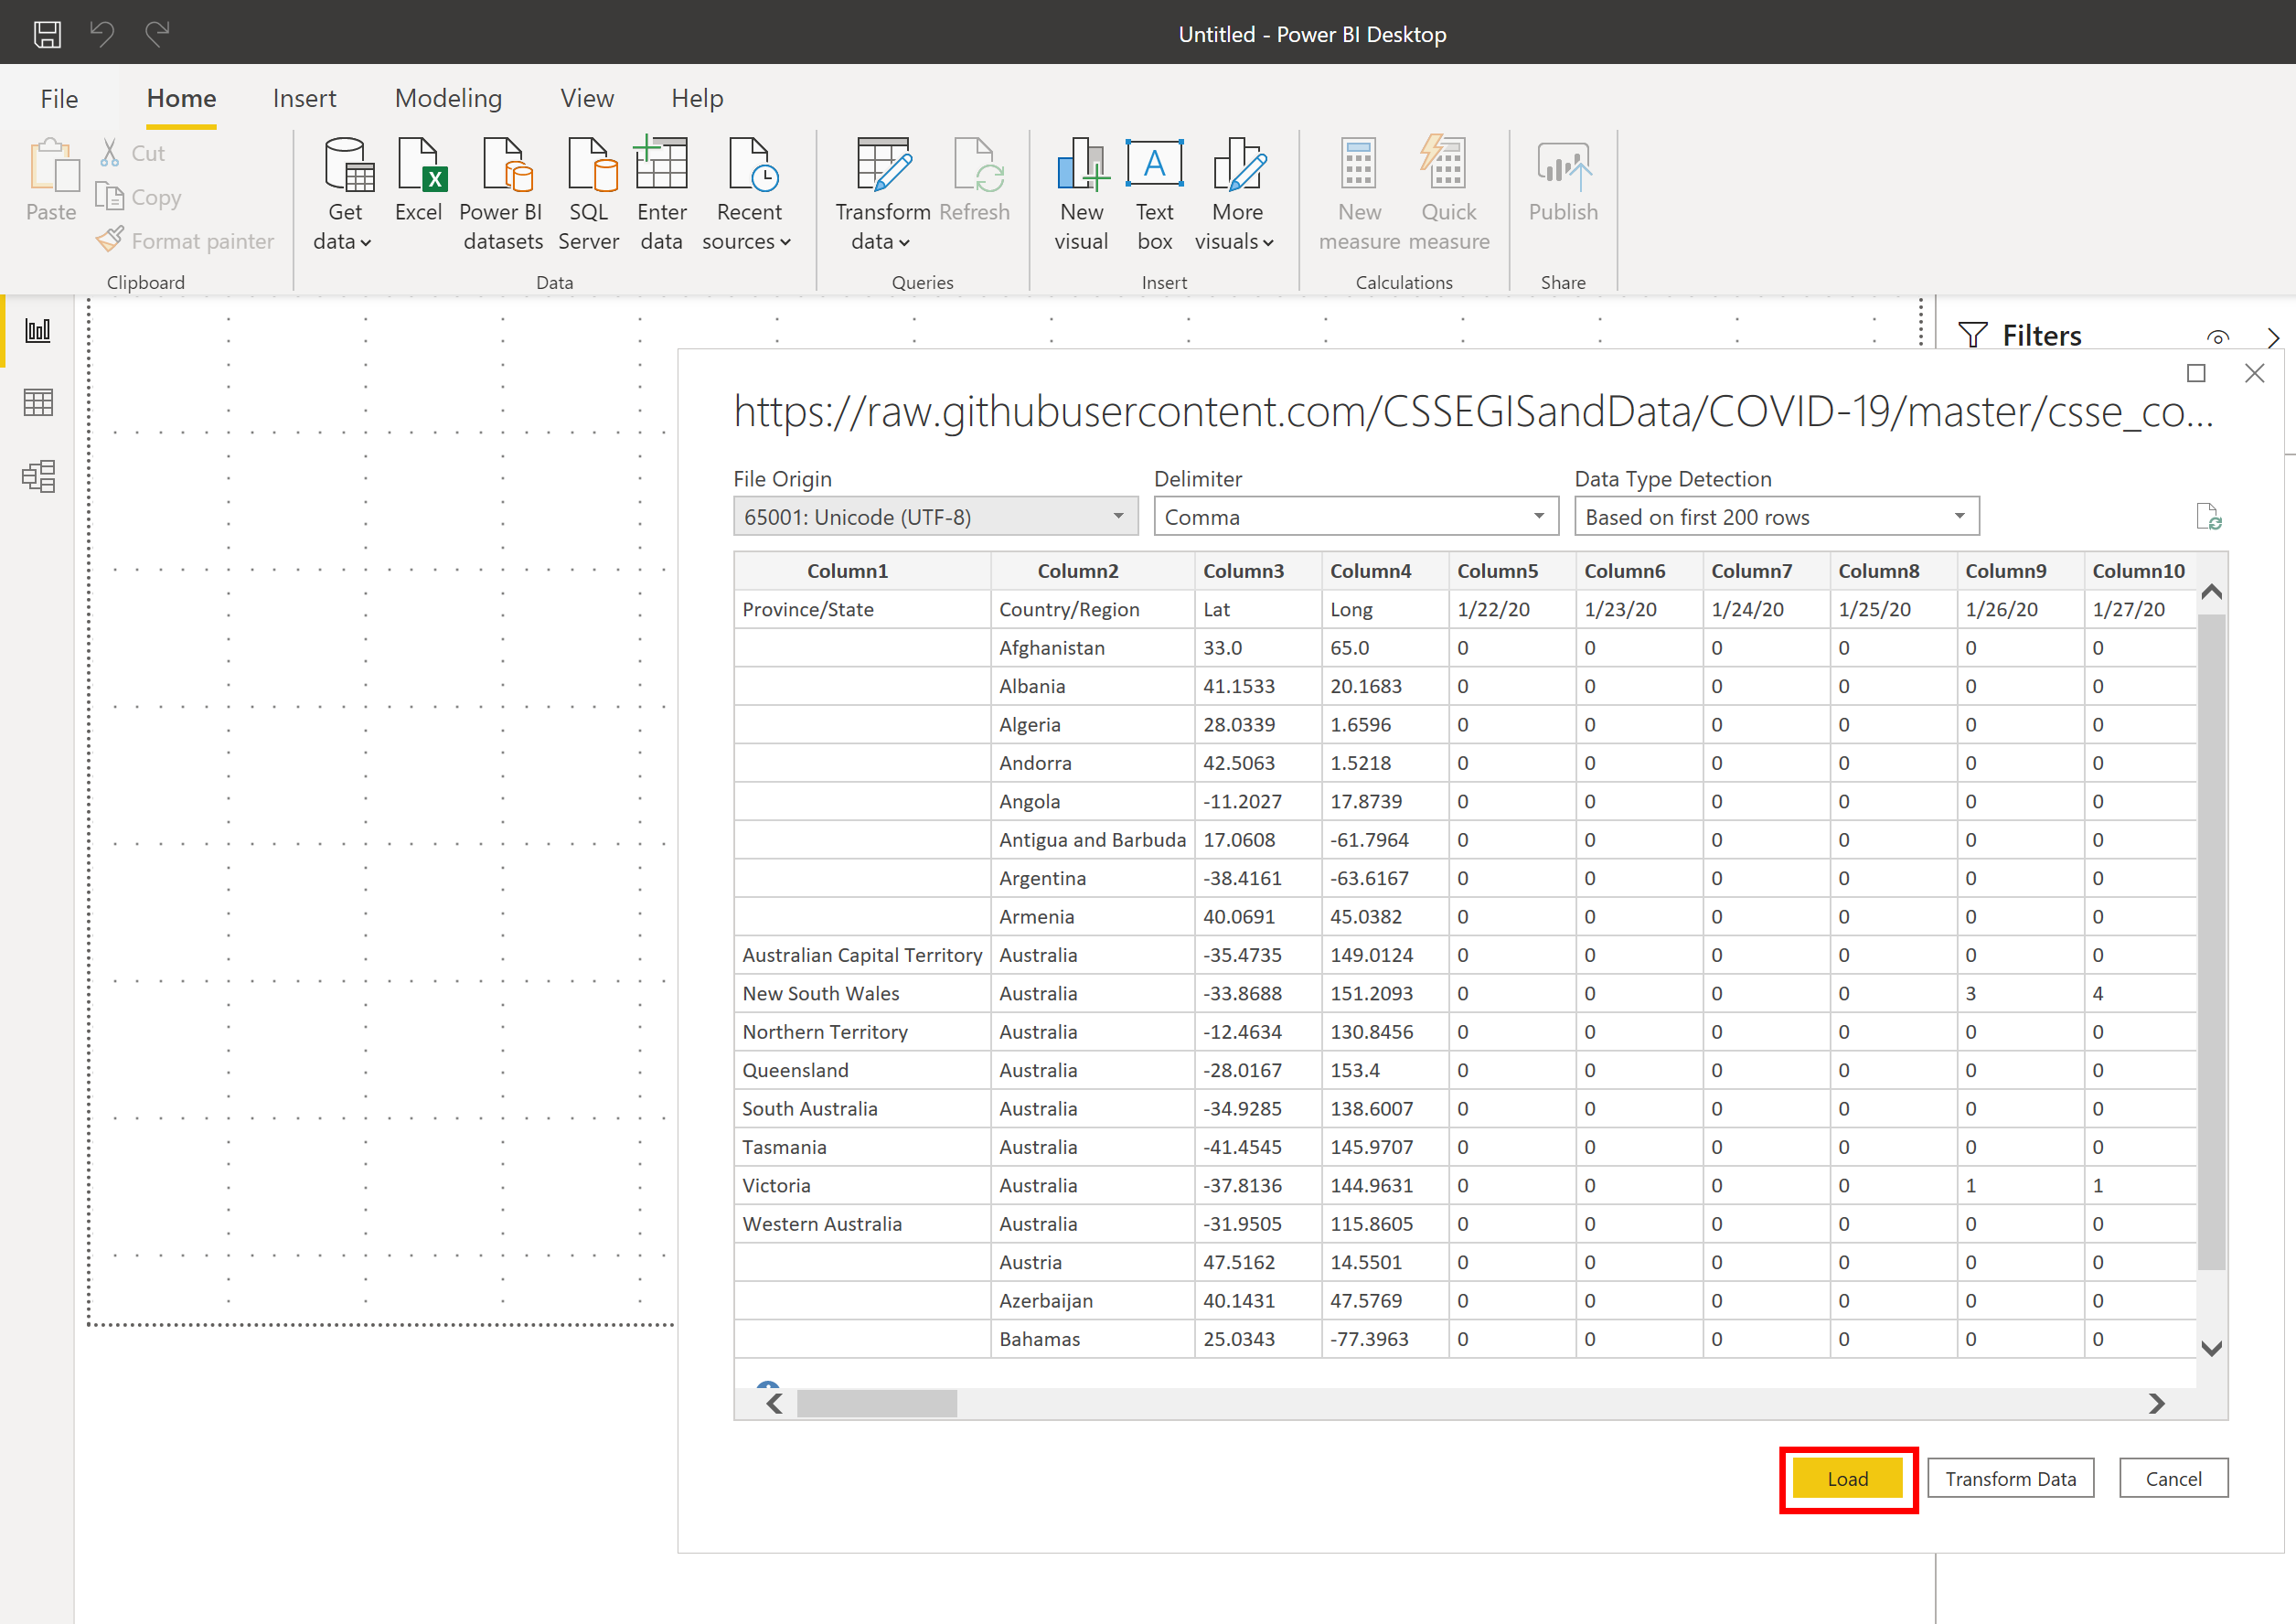This screenshot has height=1624, width=2296.
Task: Toggle the Filters pane eye icon
Action: click(2217, 337)
